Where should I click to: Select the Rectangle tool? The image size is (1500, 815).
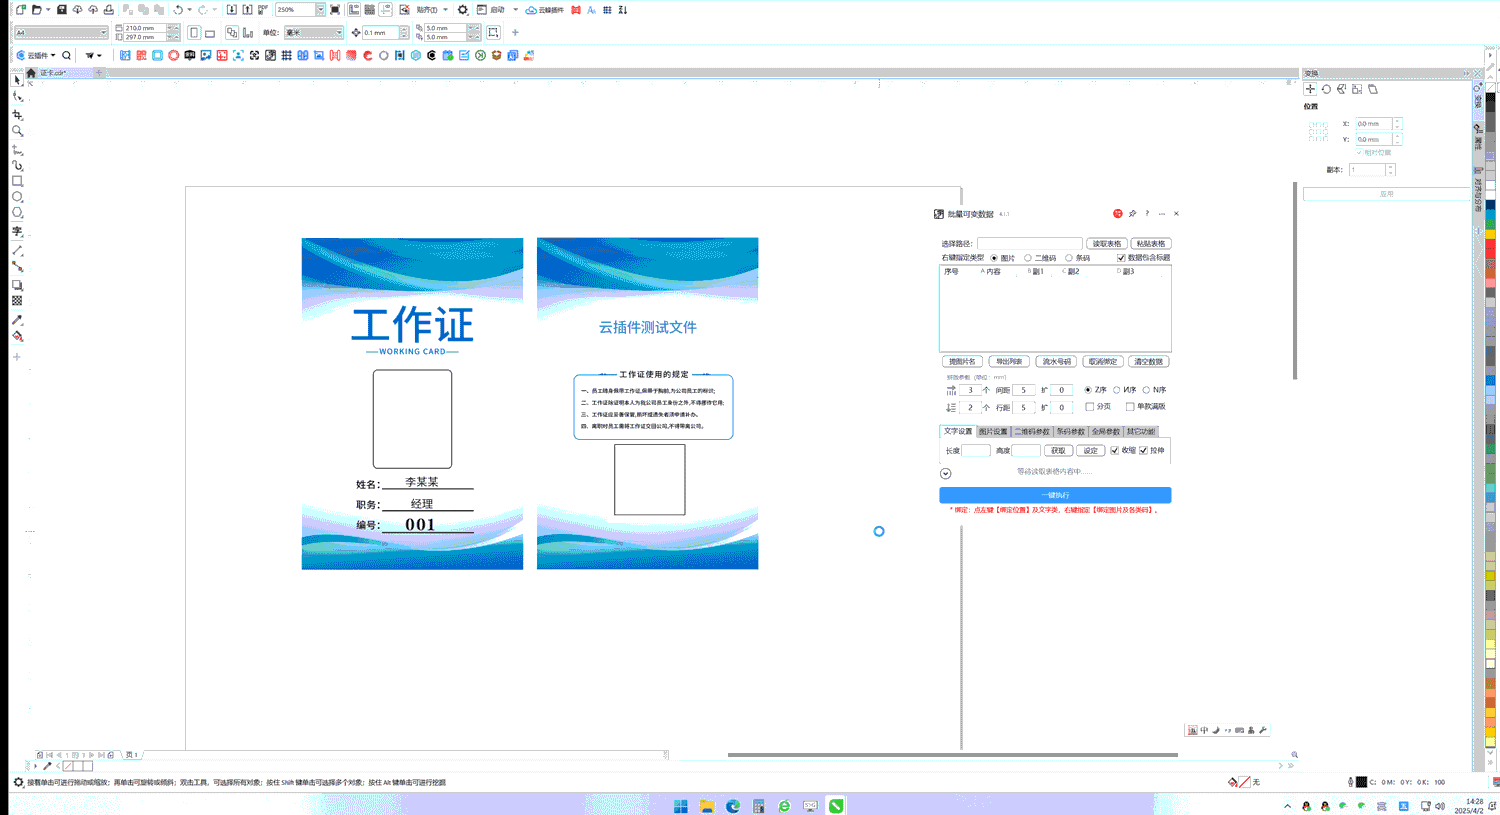click(17, 182)
